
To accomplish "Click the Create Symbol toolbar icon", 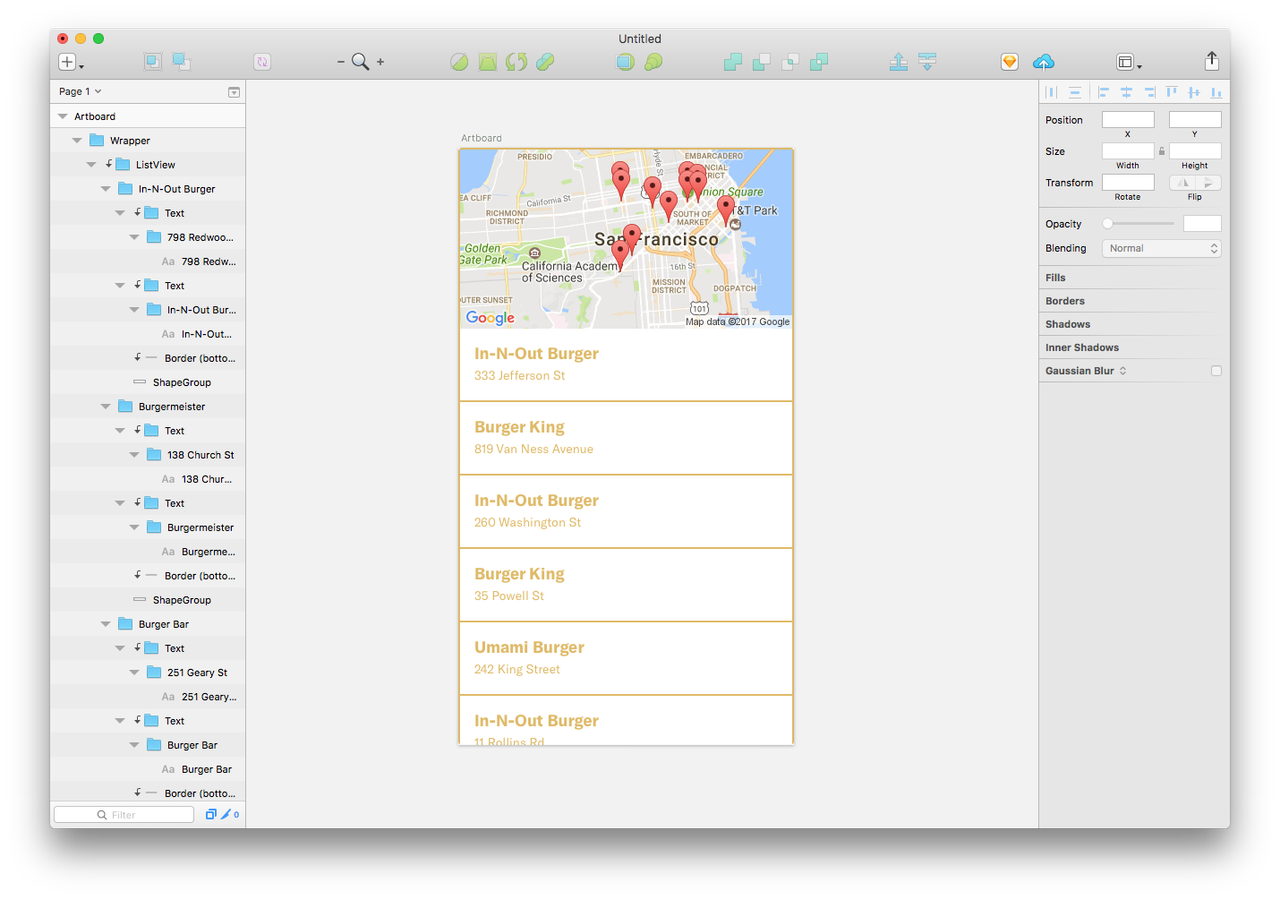I will point(261,62).
